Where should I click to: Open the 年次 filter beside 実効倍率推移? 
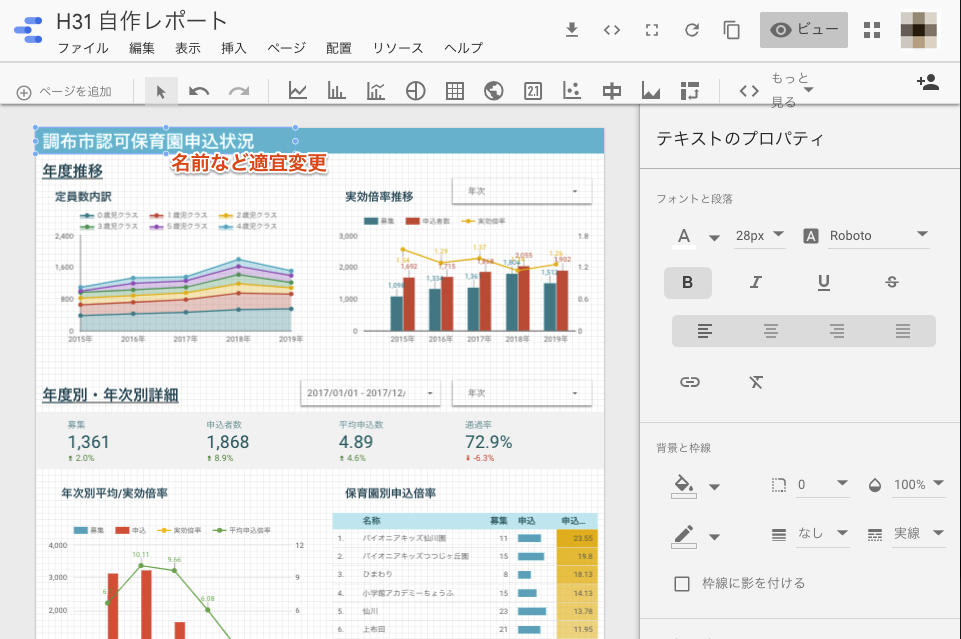click(x=522, y=191)
